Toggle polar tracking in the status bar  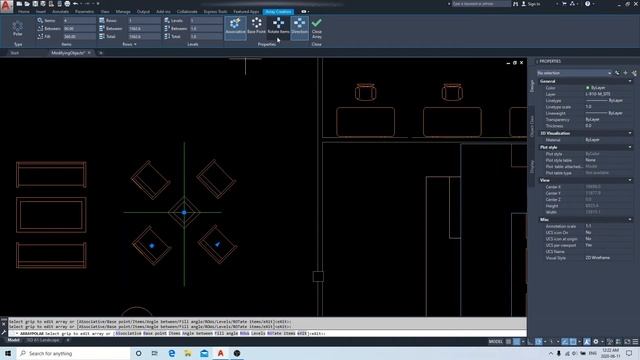coord(539,342)
